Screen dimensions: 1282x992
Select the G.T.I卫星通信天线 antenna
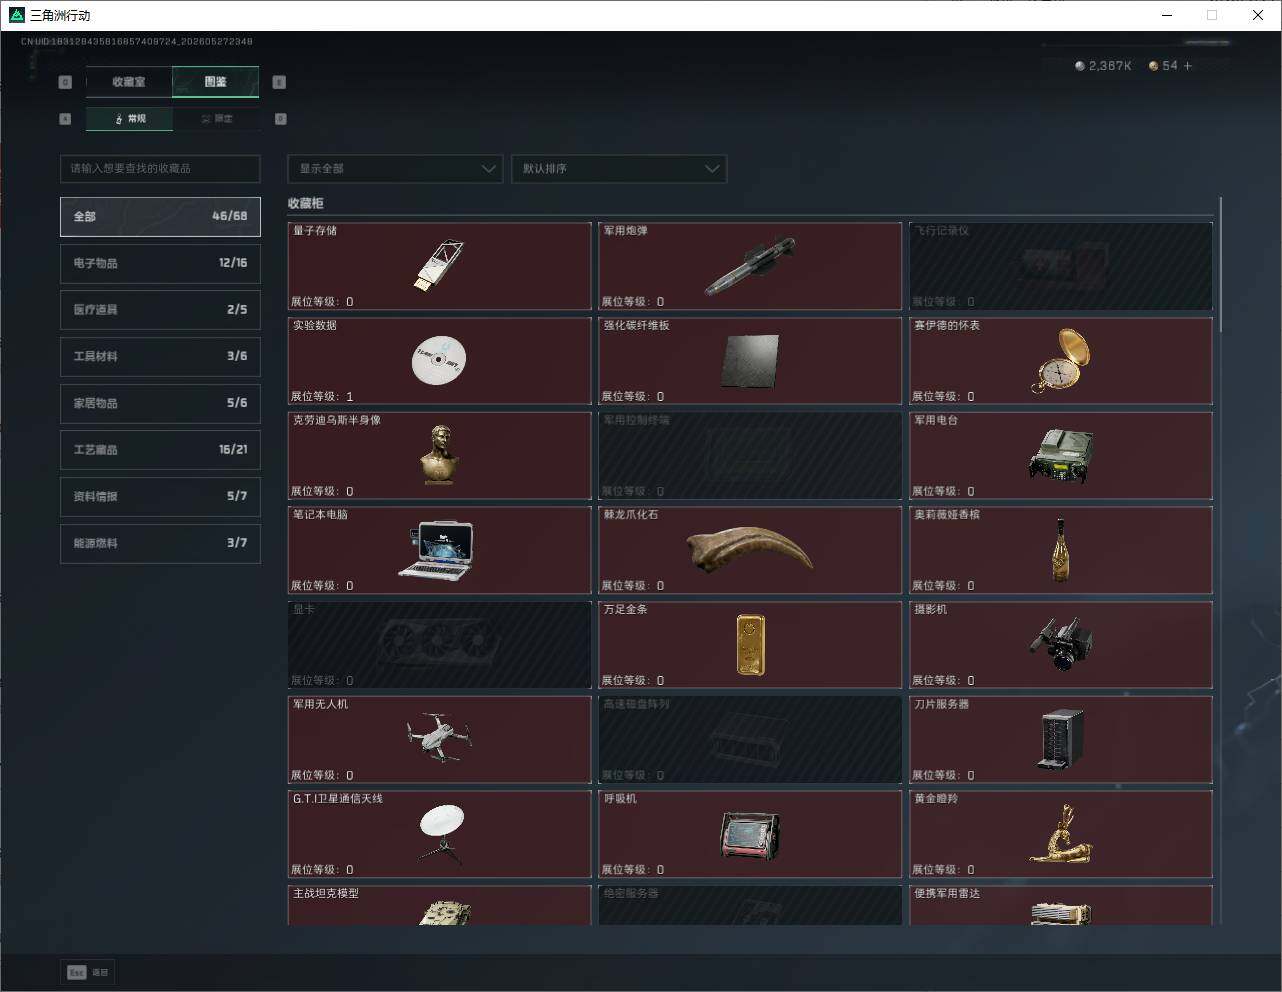point(439,835)
